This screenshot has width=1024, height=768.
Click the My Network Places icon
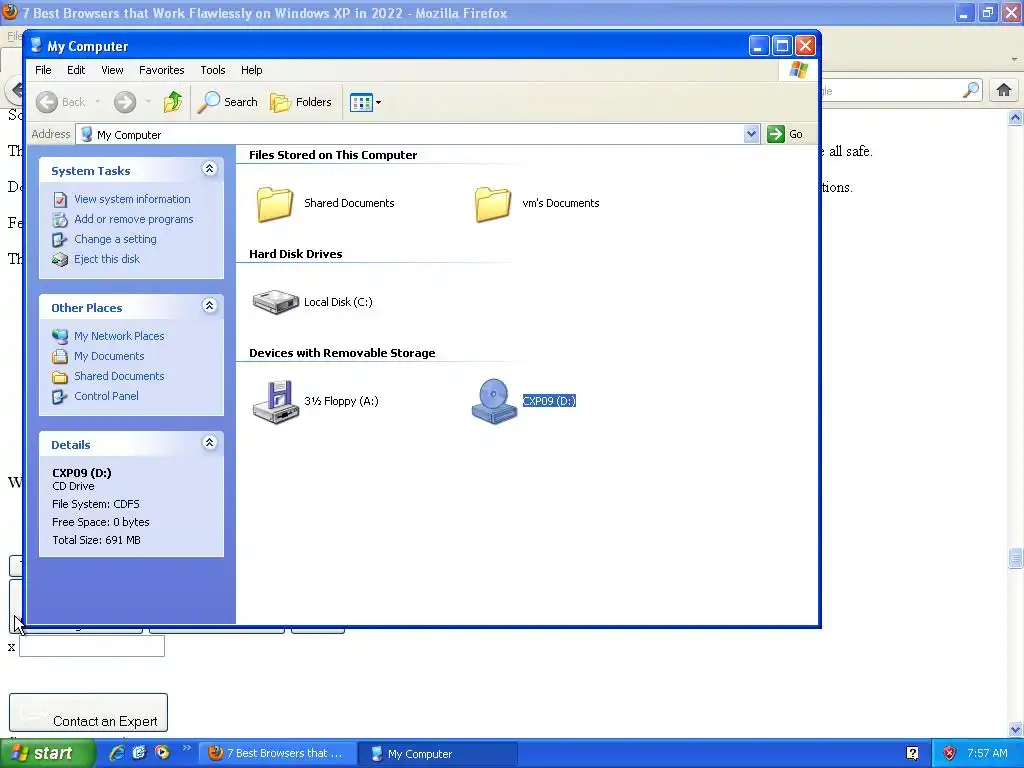coord(60,336)
